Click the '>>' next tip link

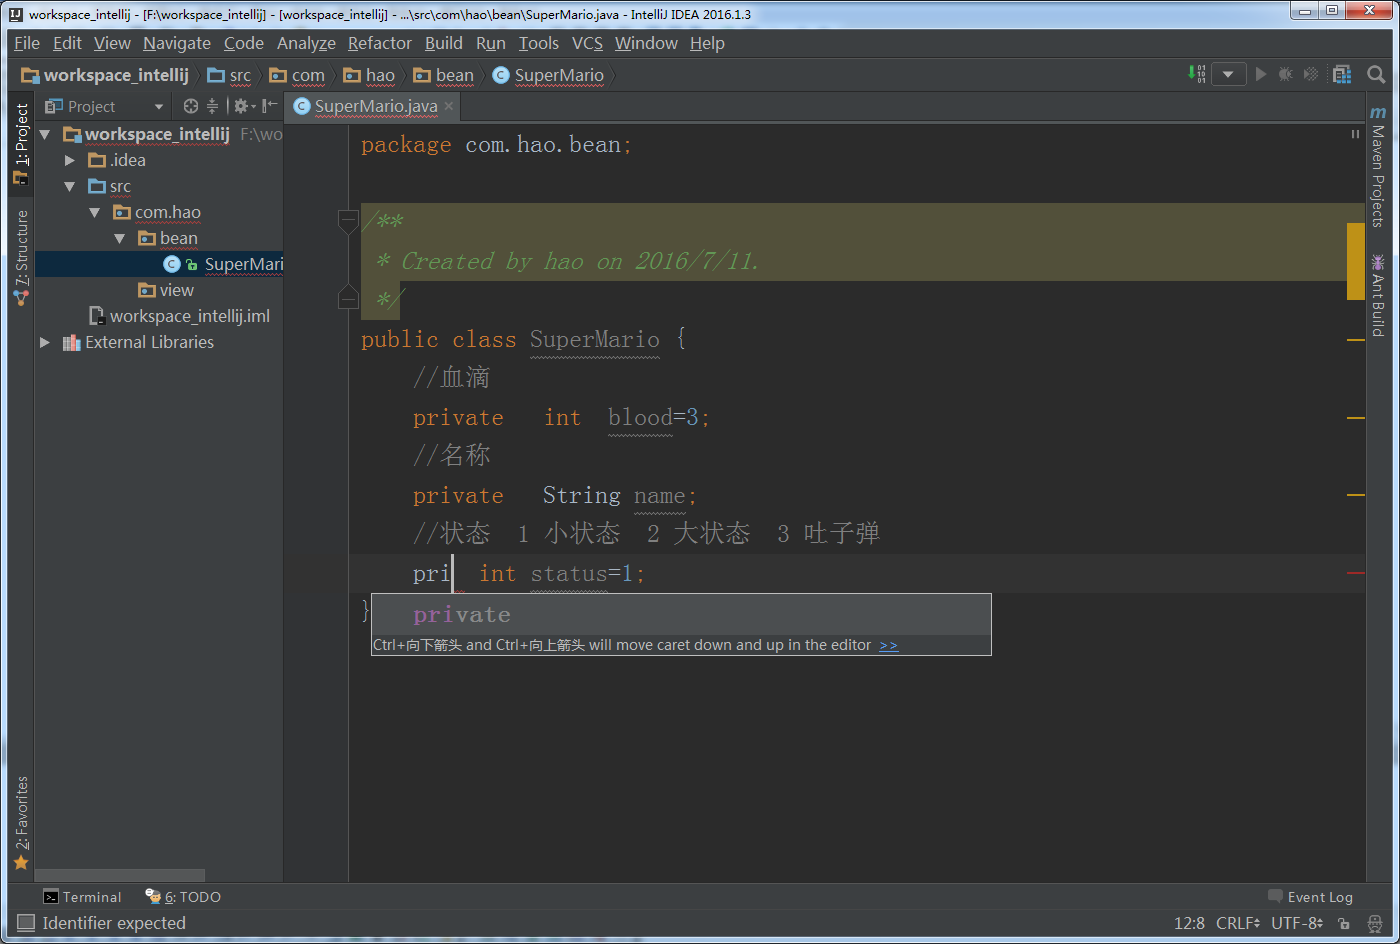coord(888,645)
